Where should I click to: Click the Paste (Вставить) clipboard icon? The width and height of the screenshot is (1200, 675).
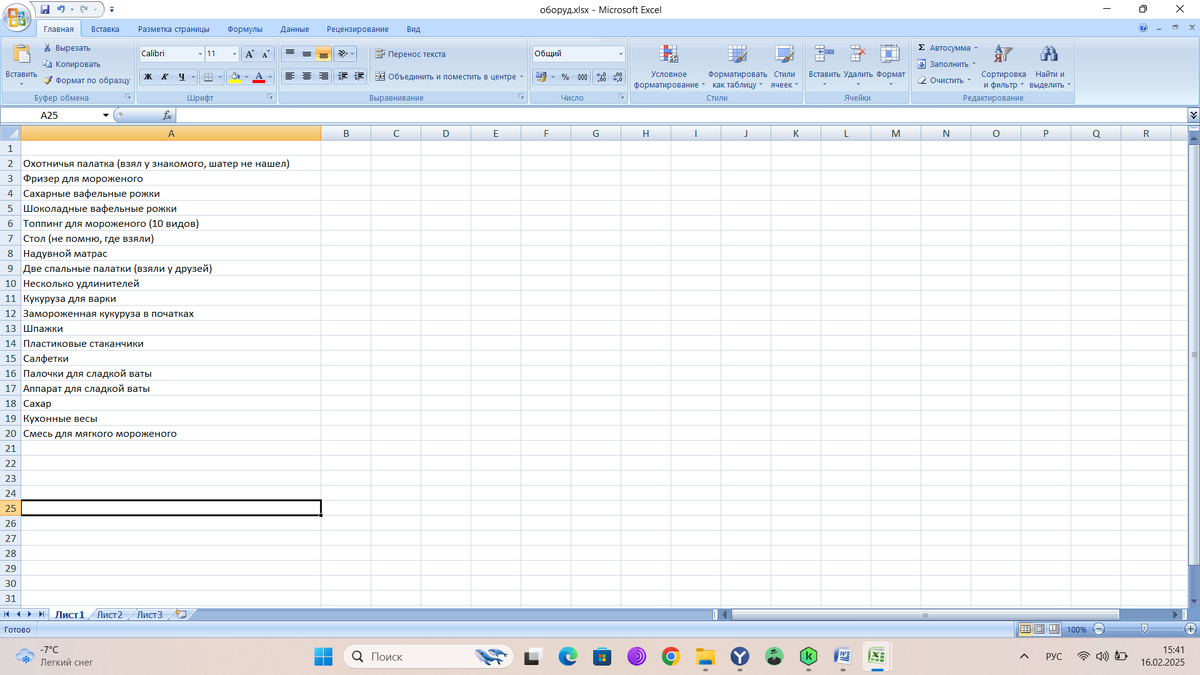point(21,56)
